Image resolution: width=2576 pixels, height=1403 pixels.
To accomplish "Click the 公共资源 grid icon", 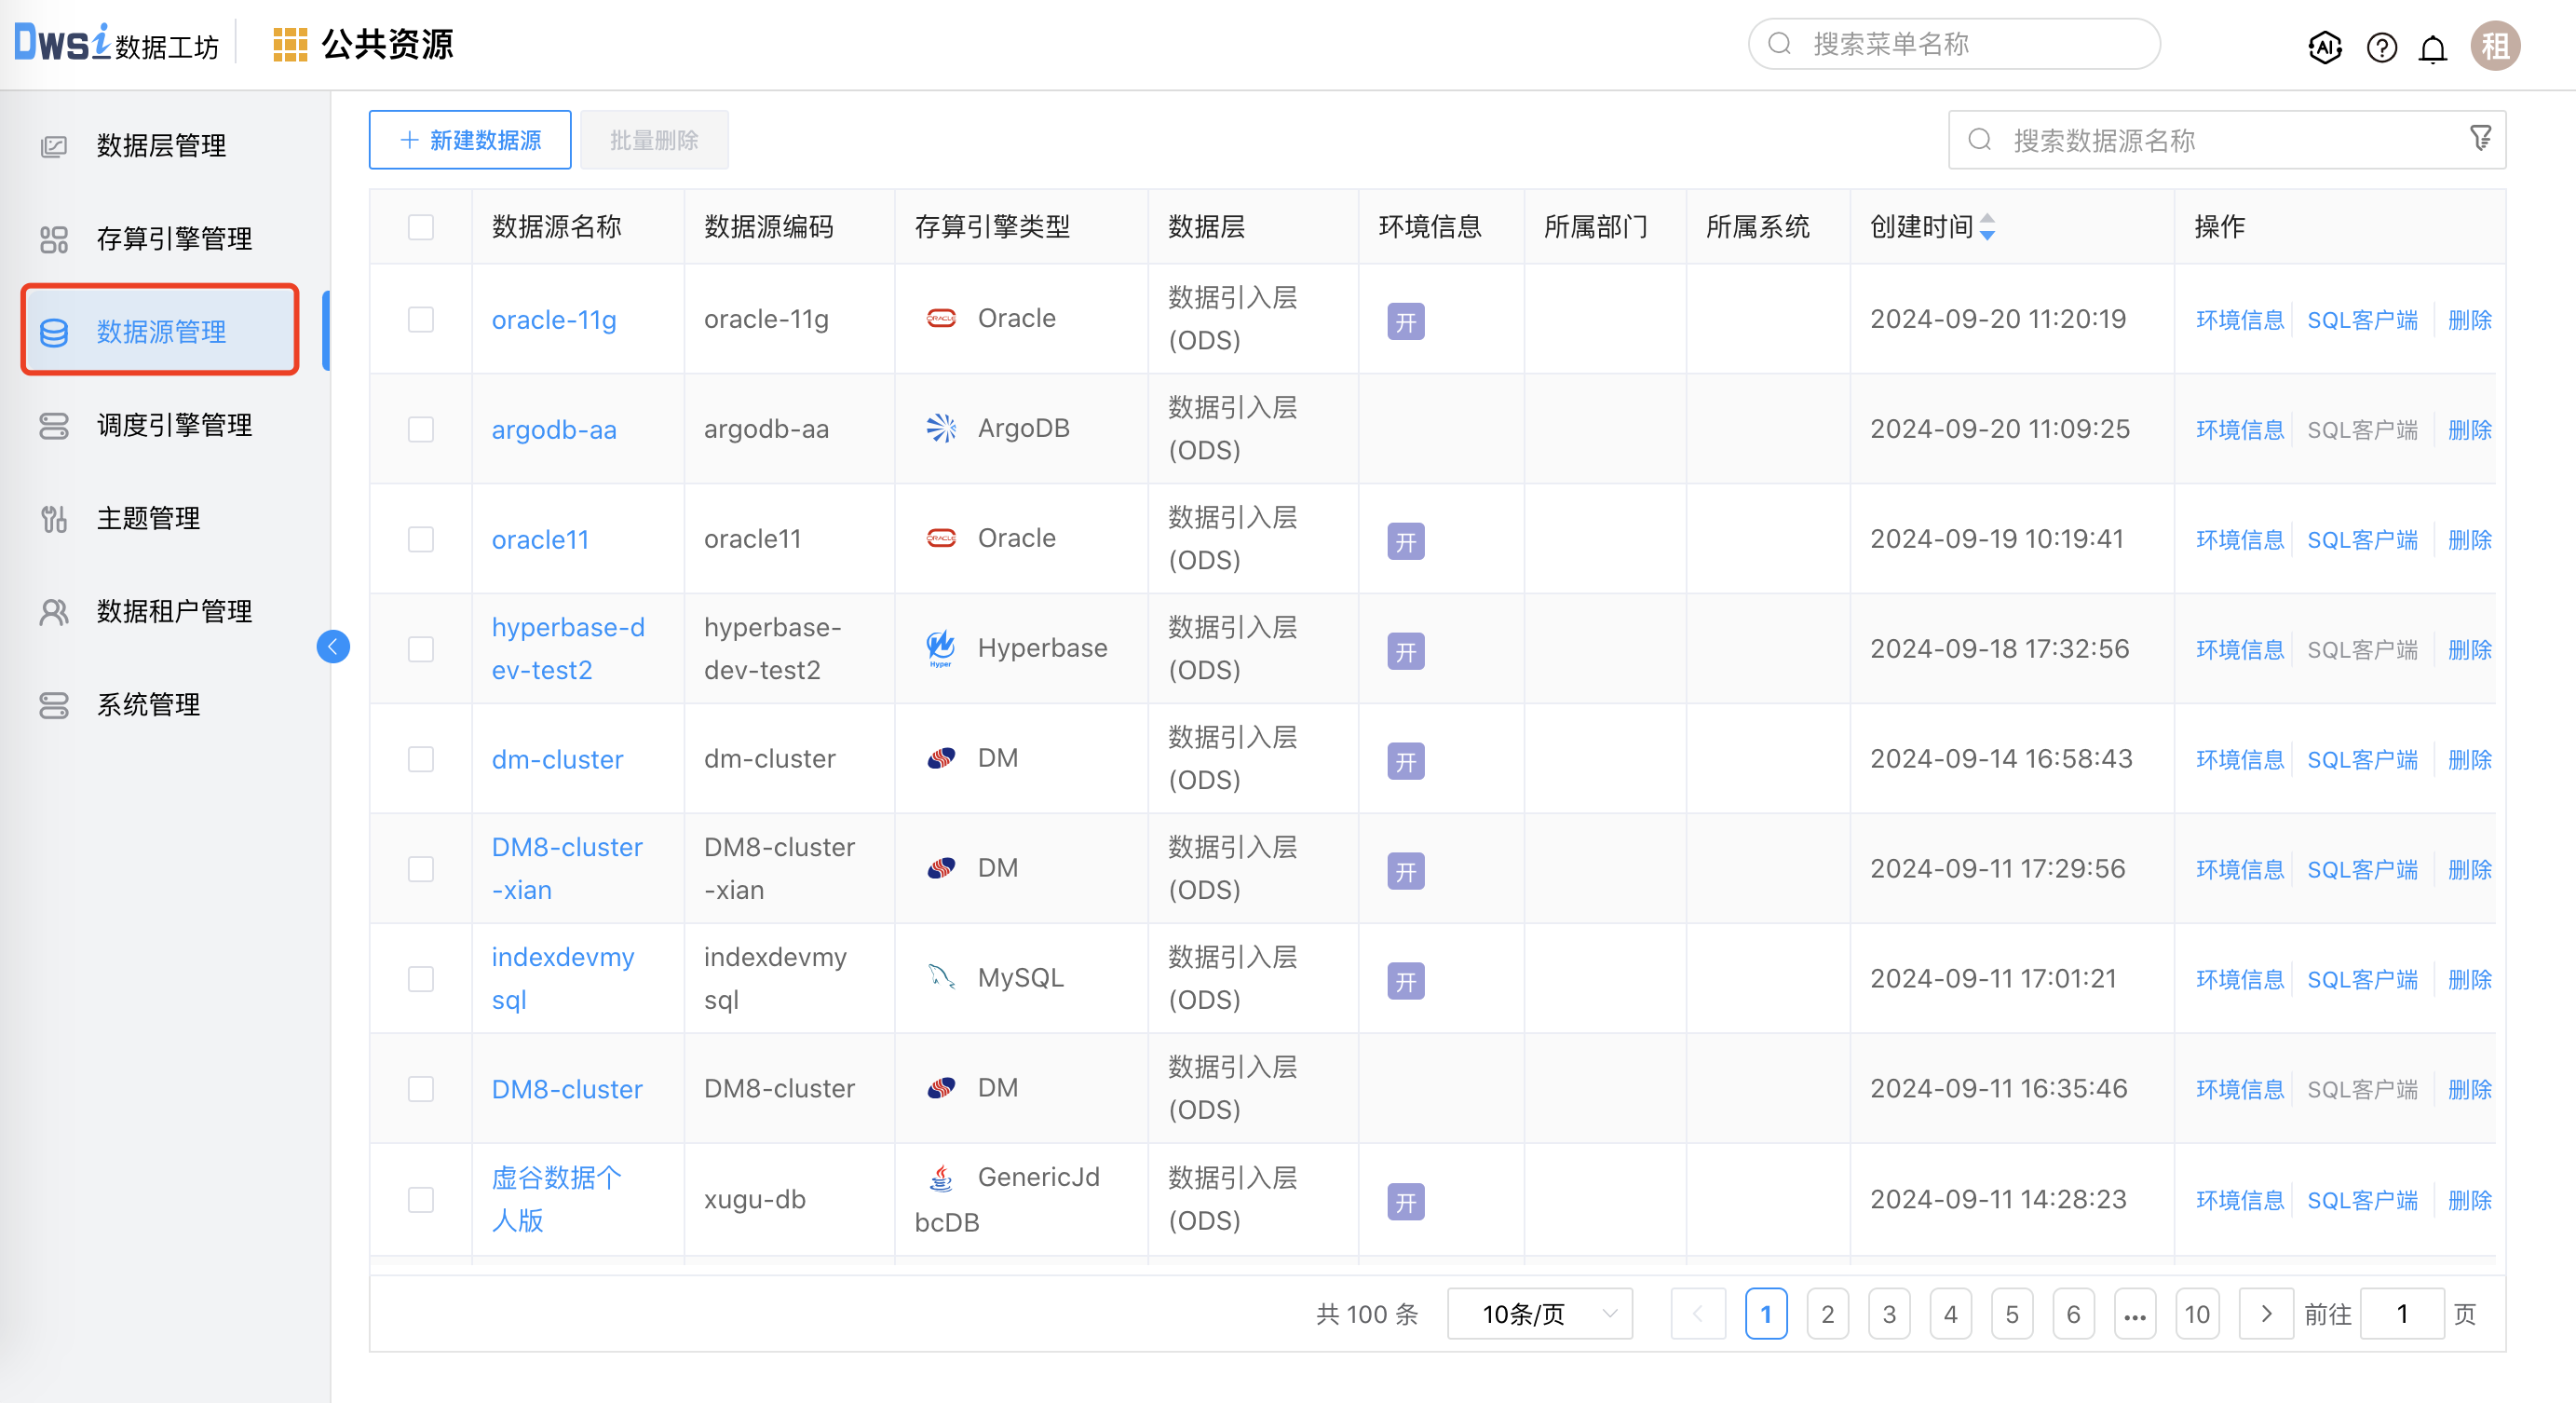I will pos(290,44).
